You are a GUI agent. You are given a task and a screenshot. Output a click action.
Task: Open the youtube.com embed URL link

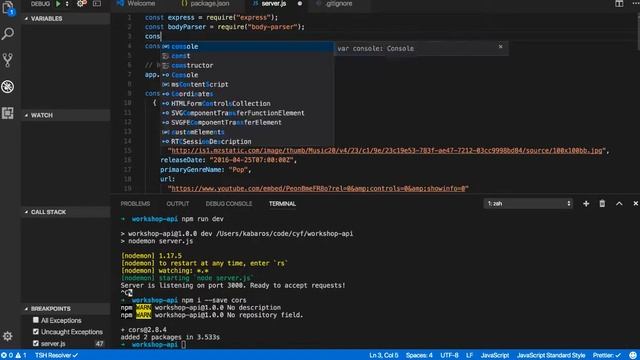pos(318,189)
